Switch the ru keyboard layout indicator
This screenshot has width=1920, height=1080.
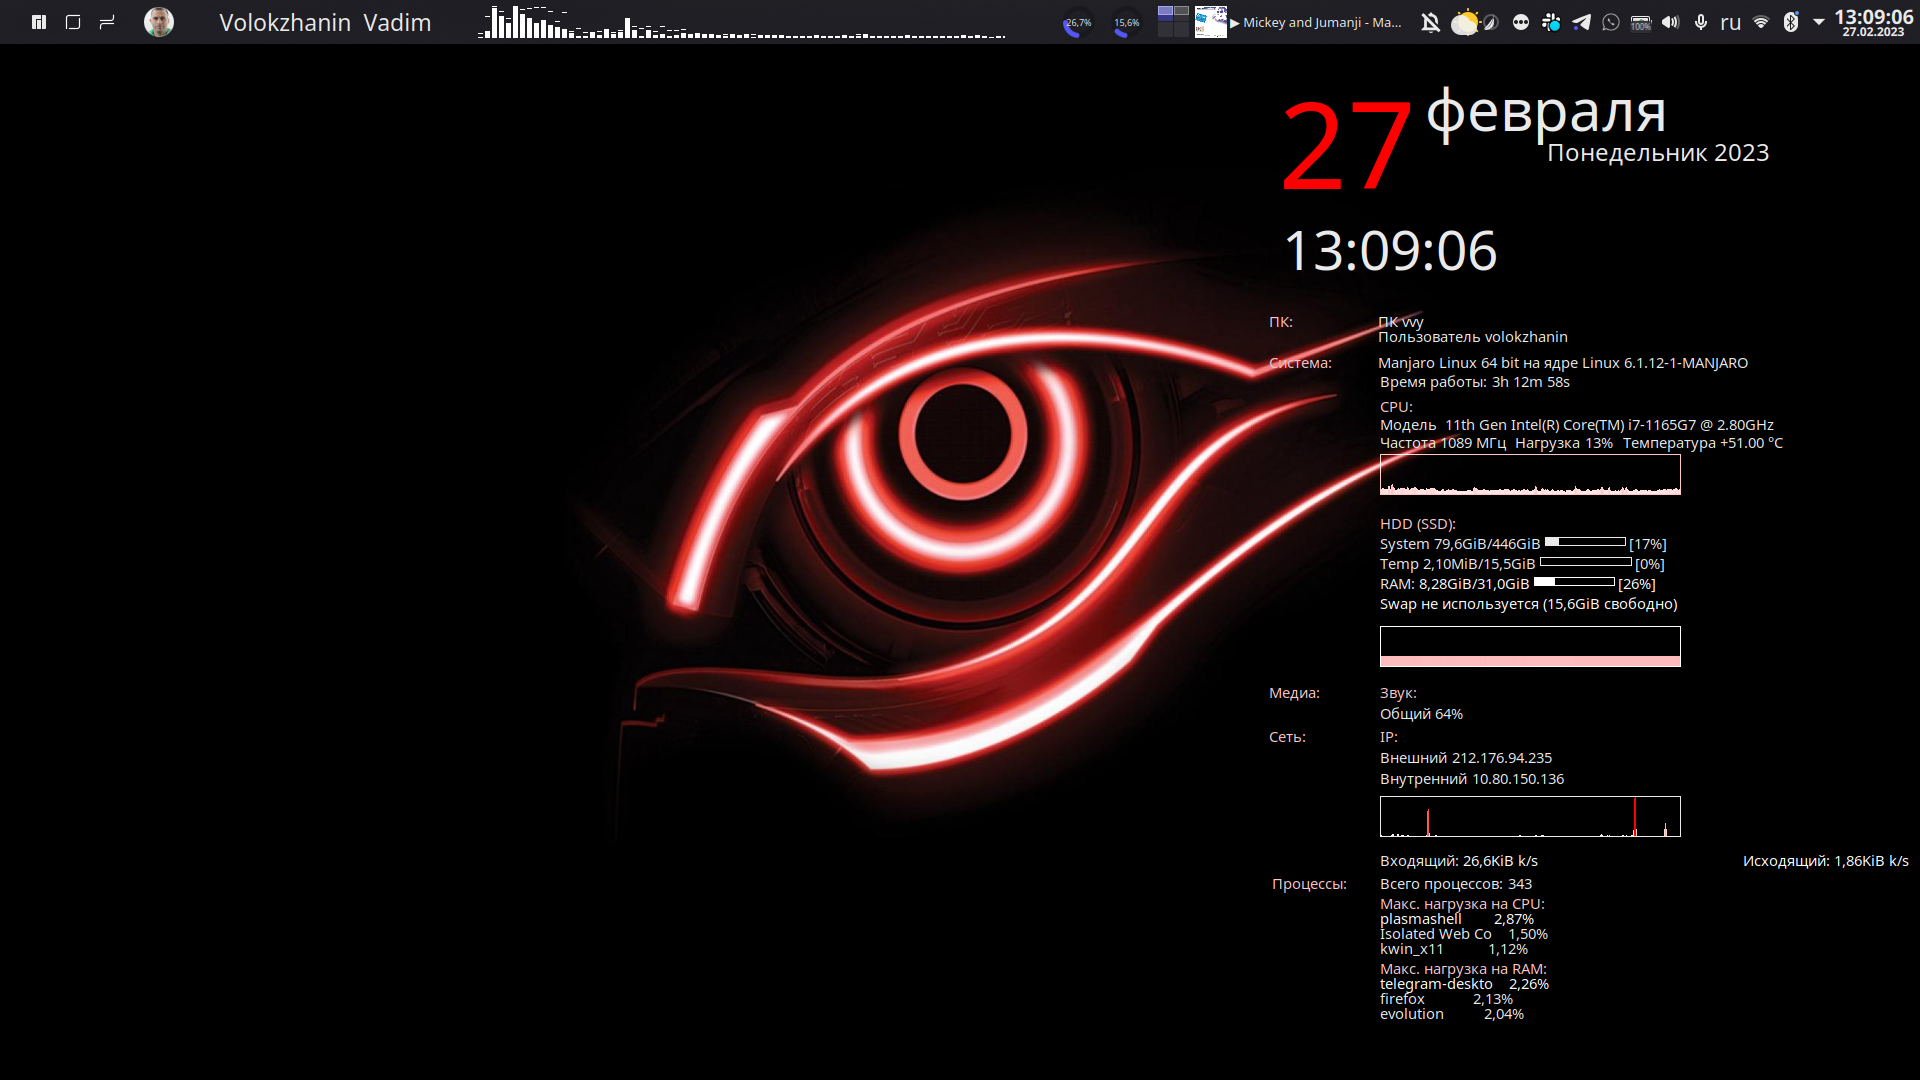pyautogui.click(x=1731, y=22)
